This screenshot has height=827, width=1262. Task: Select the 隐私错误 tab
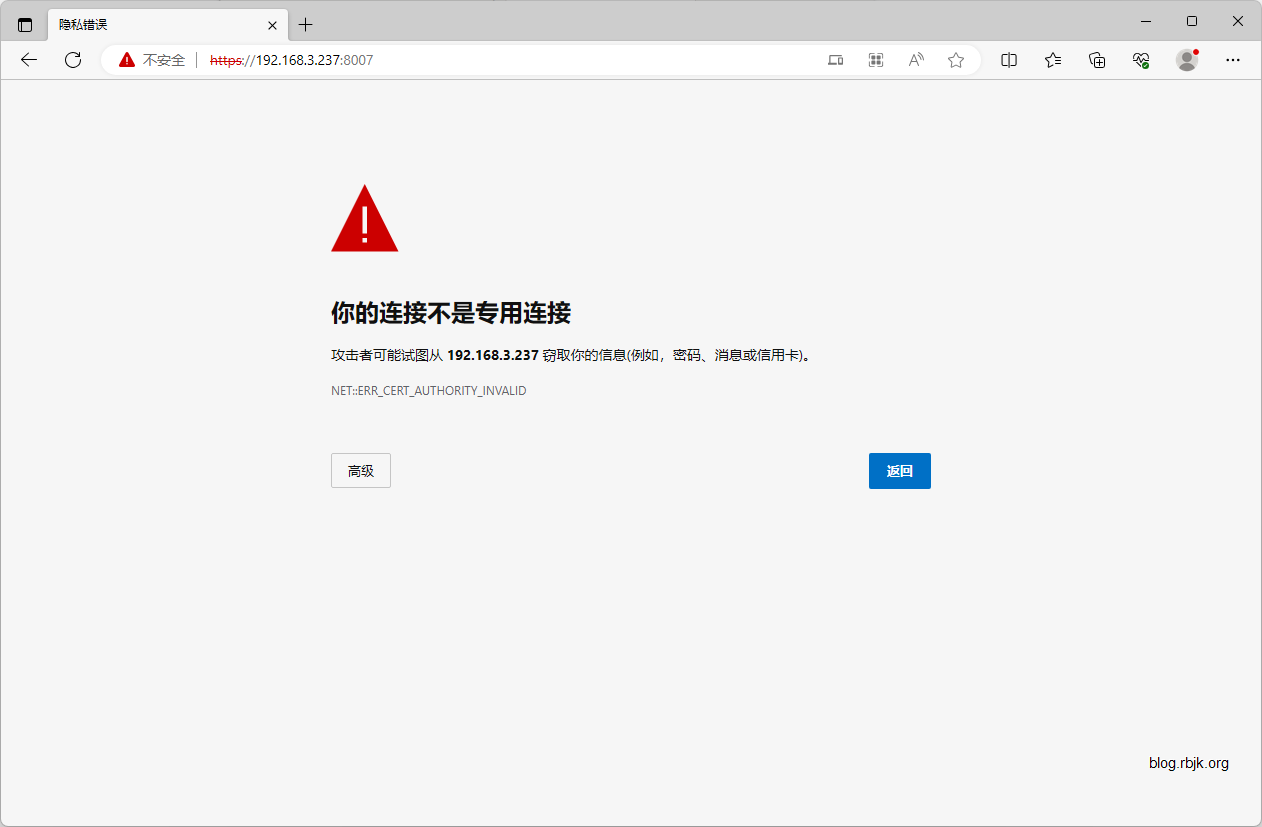[x=150, y=24]
